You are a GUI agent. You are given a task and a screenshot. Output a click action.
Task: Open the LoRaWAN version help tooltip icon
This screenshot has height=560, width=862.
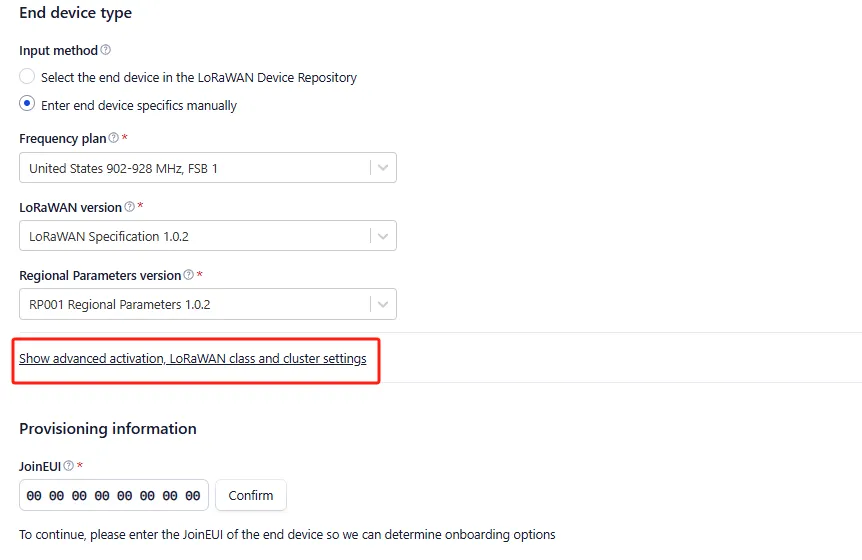[129, 207]
